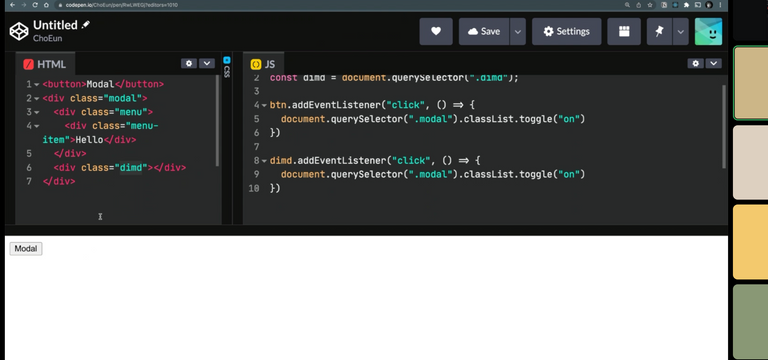Image resolution: width=768 pixels, height=360 pixels.
Task: Open pen Settings
Action: click(567, 31)
